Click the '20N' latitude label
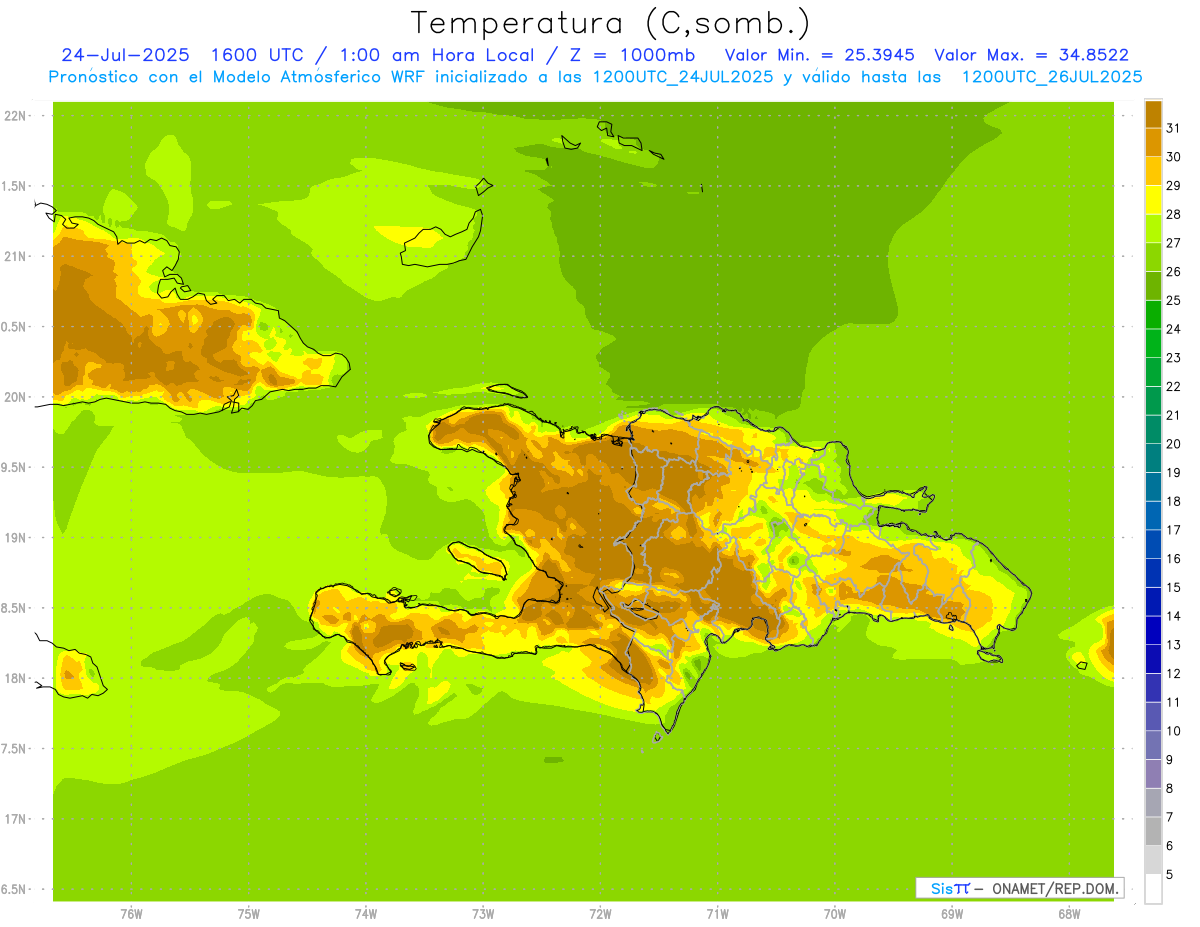This screenshot has width=1200, height=927. pos(15,397)
